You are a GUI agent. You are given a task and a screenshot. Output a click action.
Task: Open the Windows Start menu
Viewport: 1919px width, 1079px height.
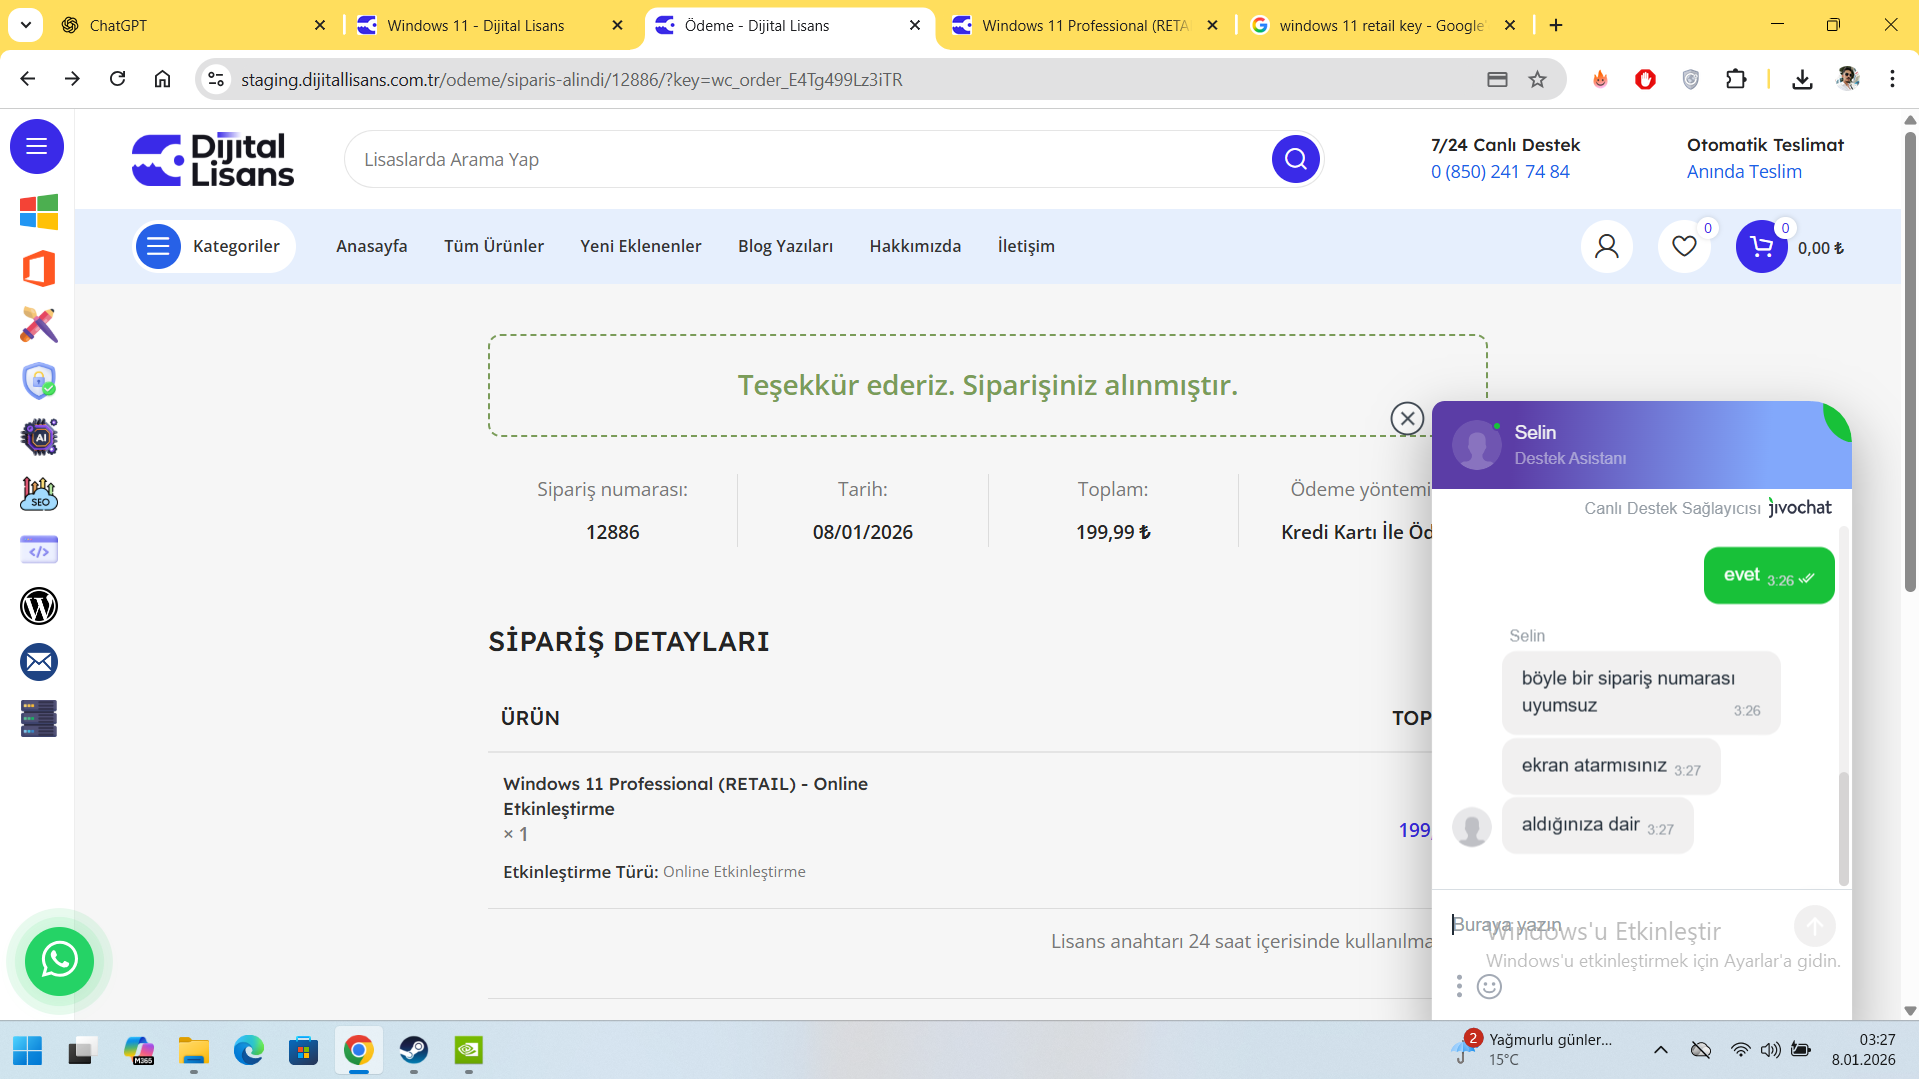(27, 1050)
